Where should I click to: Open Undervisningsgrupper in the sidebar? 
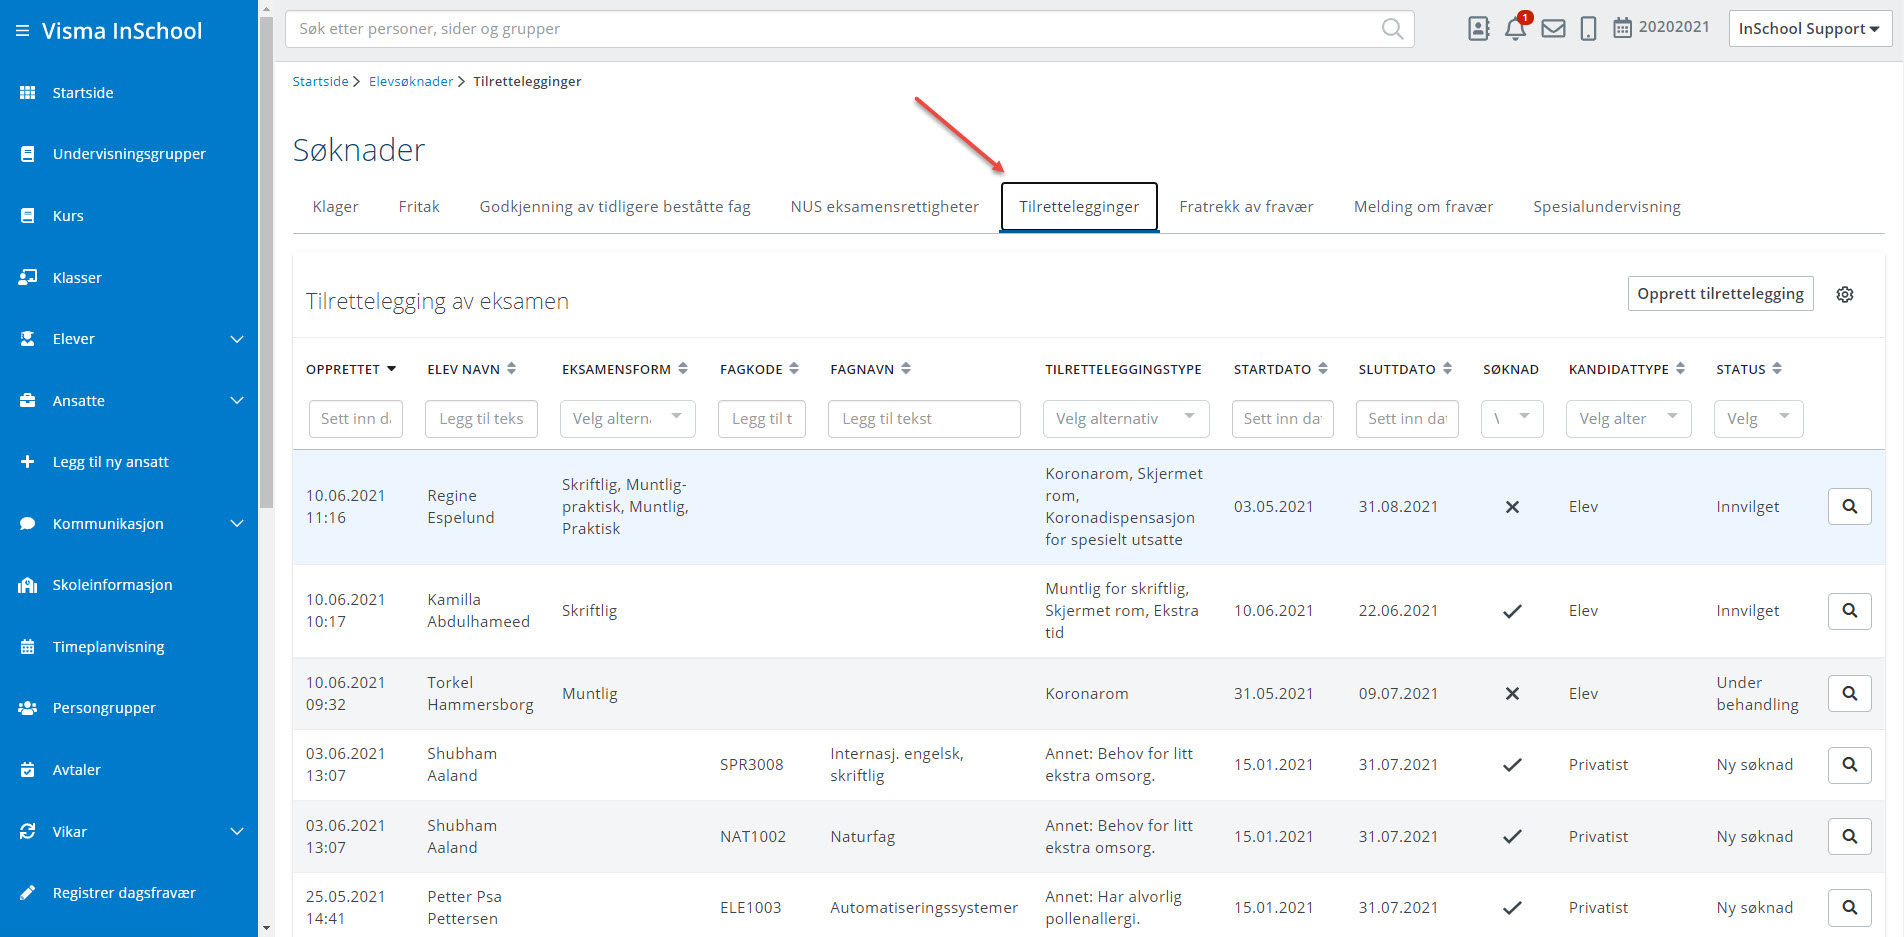pos(129,154)
